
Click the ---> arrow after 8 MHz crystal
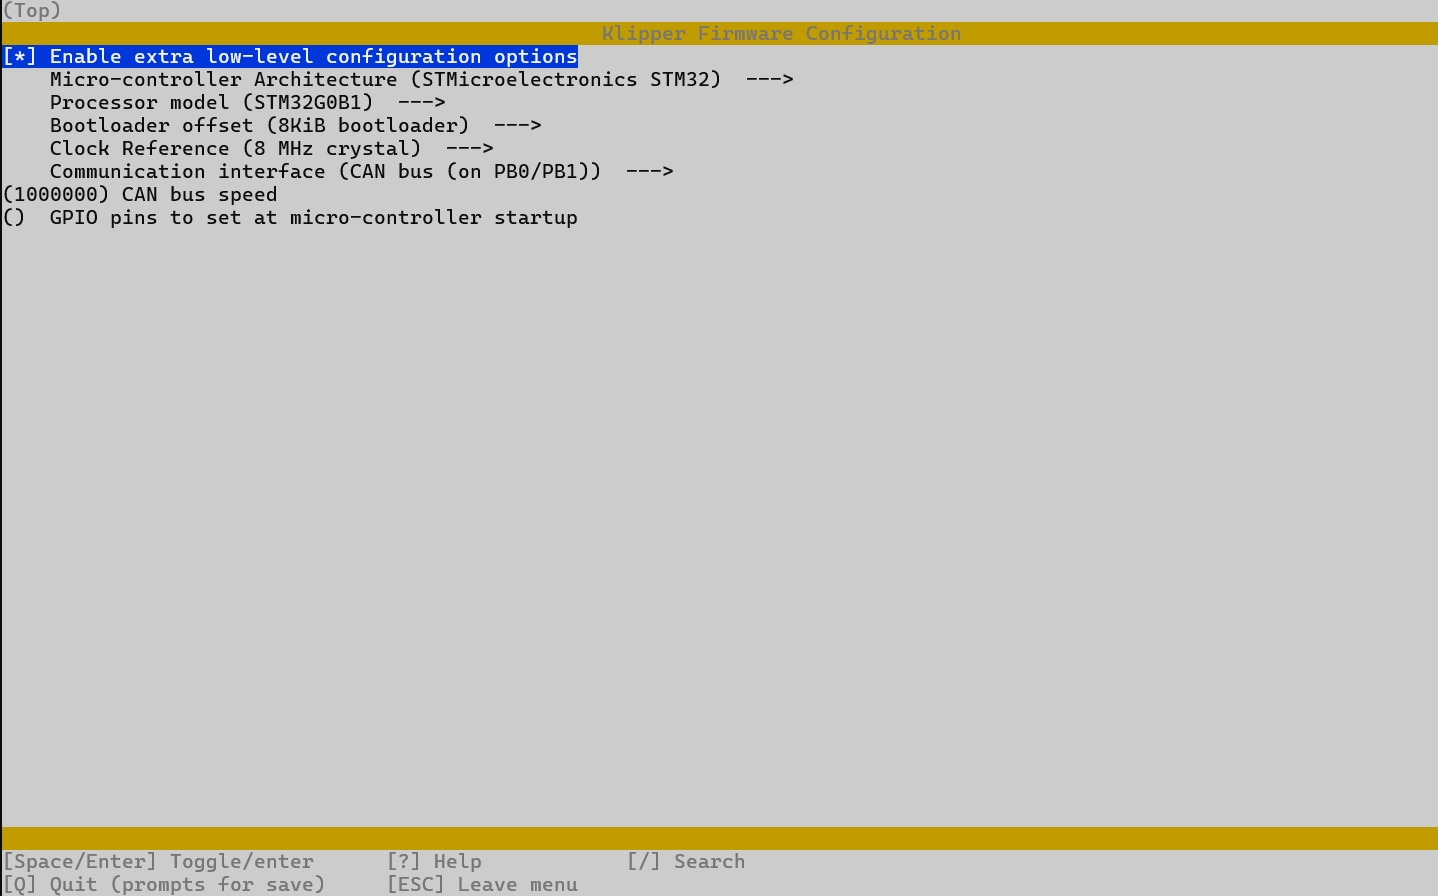[470, 149]
